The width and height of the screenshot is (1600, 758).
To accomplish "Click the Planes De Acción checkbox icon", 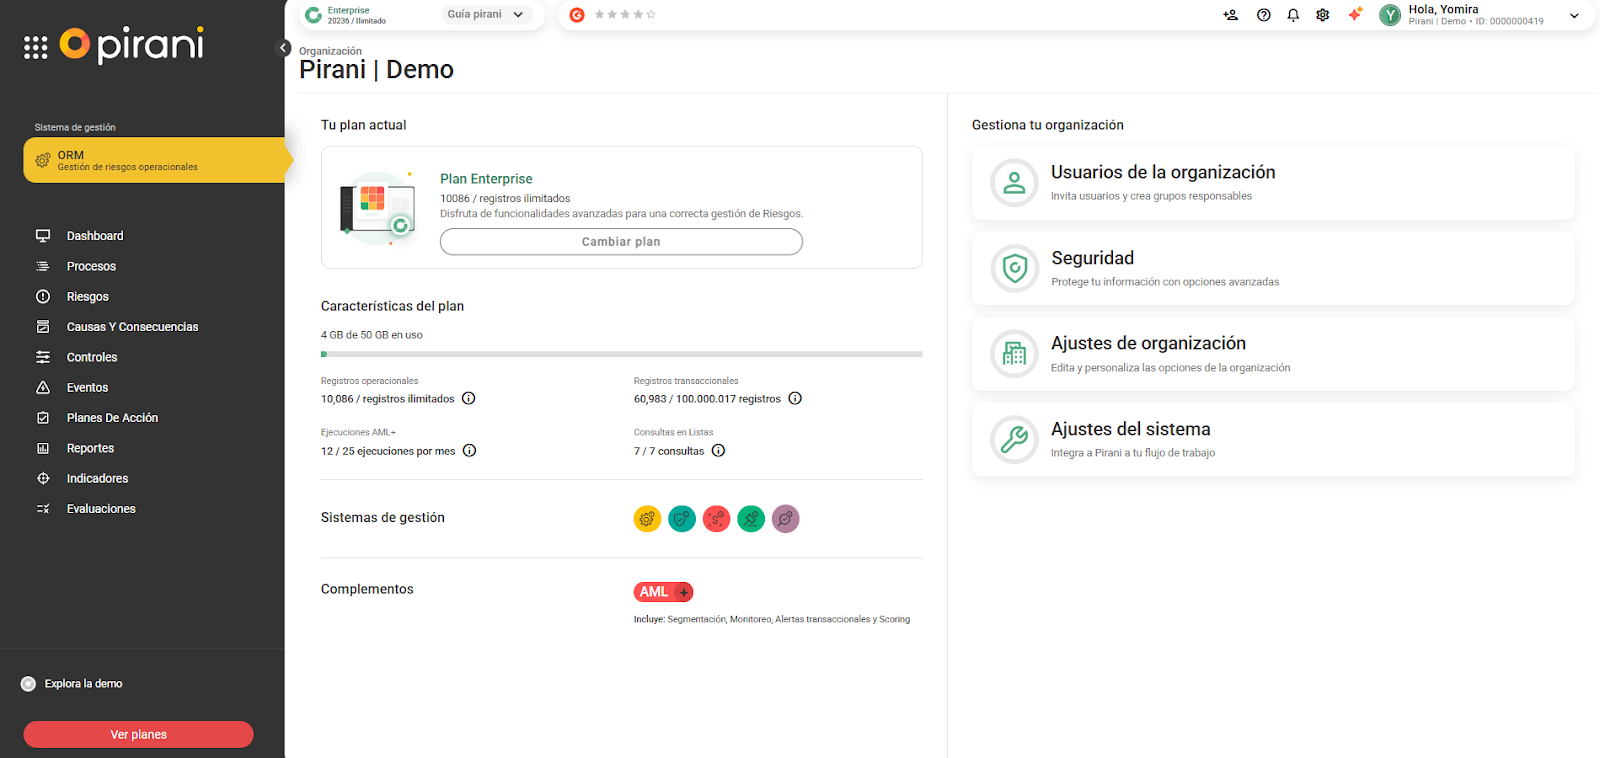I will 43,418.
